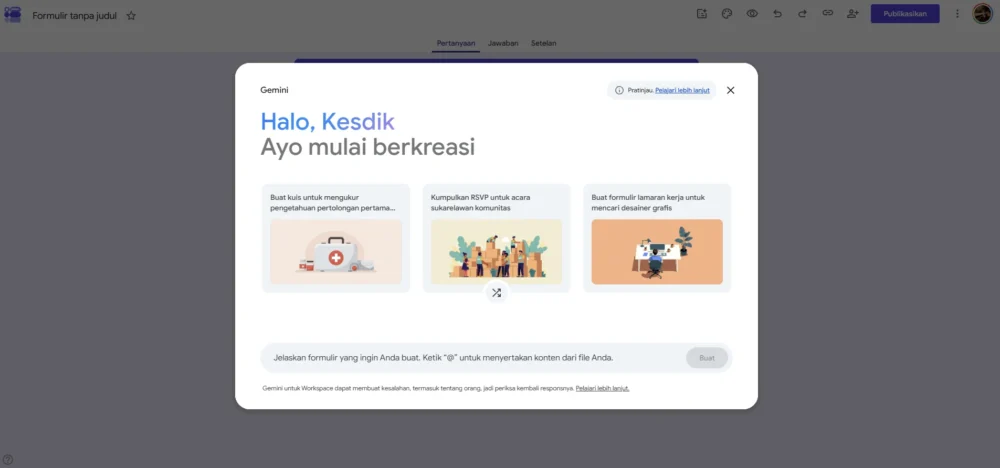Viewport: 1000px width, 468px height.
Task: Open the help question mark icon
Action: 8,459
